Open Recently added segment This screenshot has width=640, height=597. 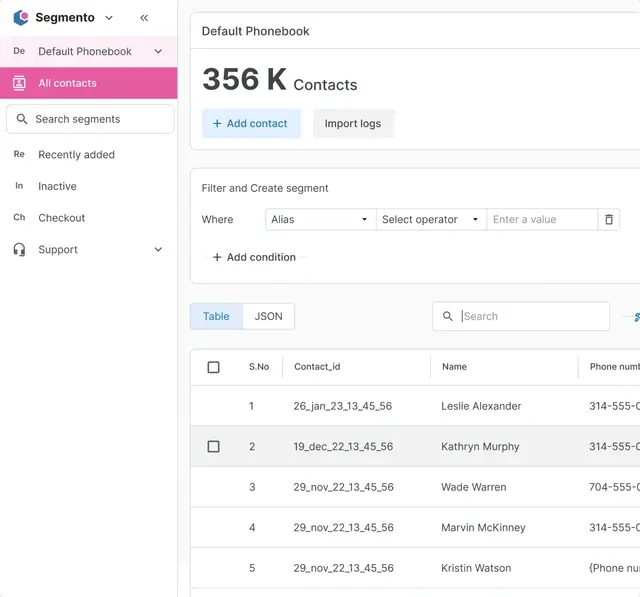click(76, 155)
